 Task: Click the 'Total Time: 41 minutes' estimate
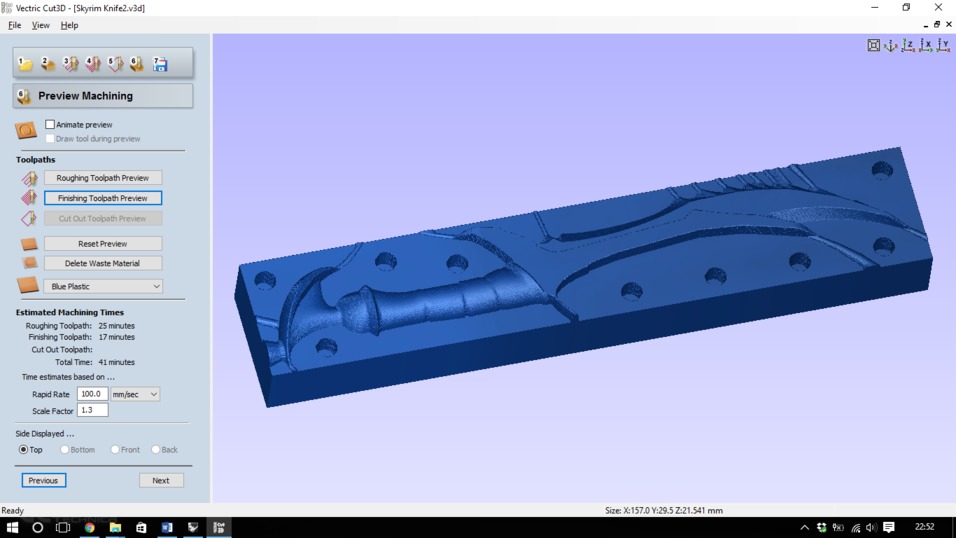(95, 362)
